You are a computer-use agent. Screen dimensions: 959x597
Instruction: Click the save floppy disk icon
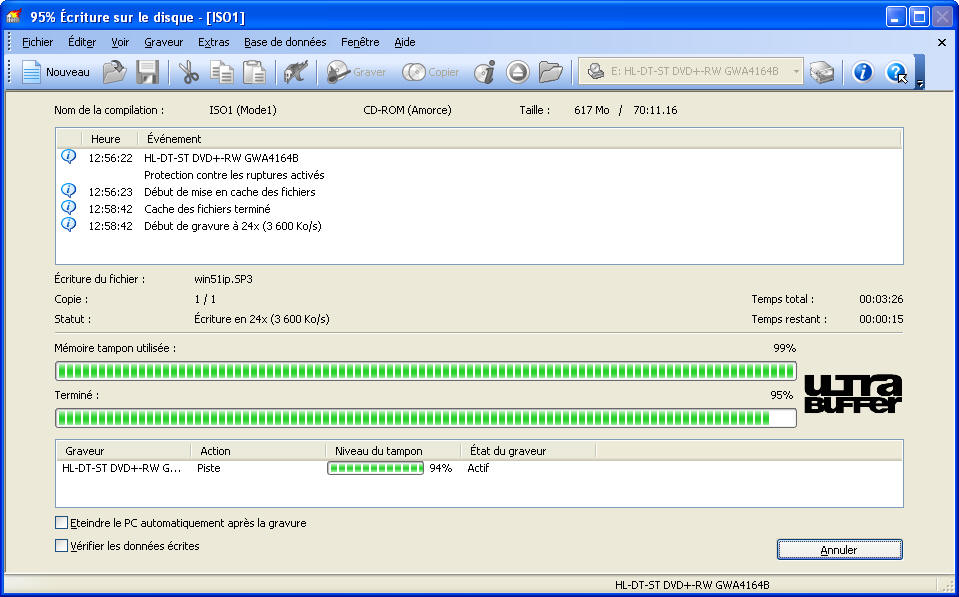[147, 72]
